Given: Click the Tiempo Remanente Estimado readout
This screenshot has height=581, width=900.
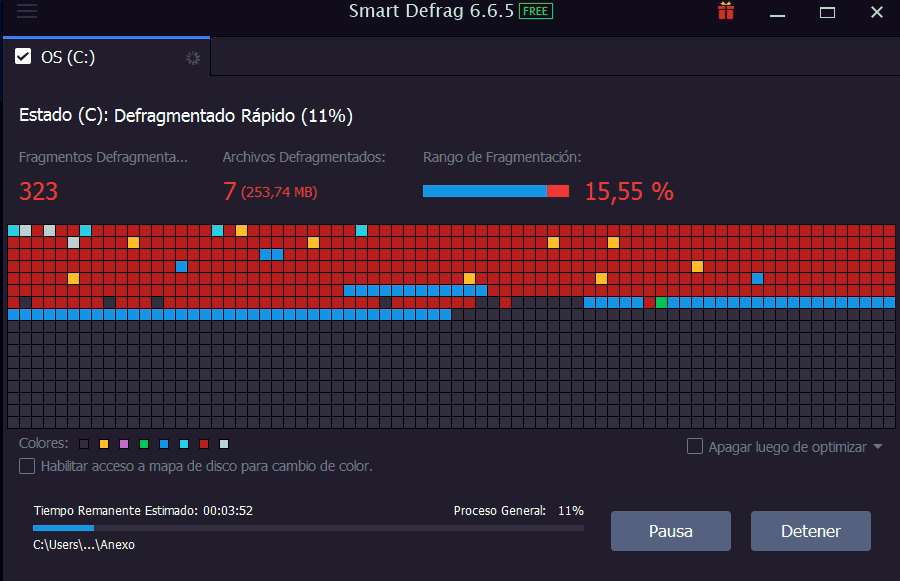Looking at the screenshot, I should point(143,510).
